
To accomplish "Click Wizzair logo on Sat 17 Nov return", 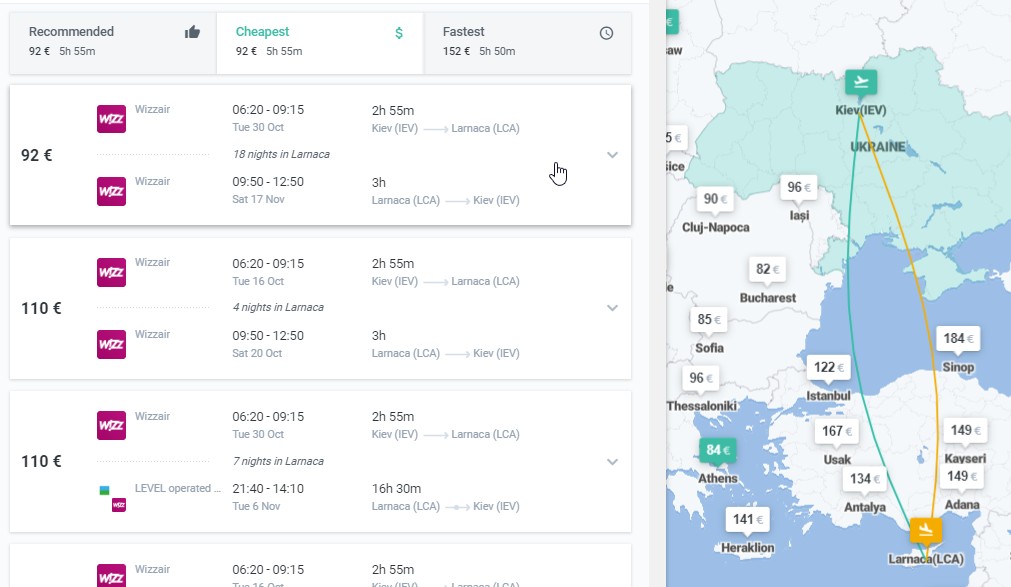I will coord(112,192).
